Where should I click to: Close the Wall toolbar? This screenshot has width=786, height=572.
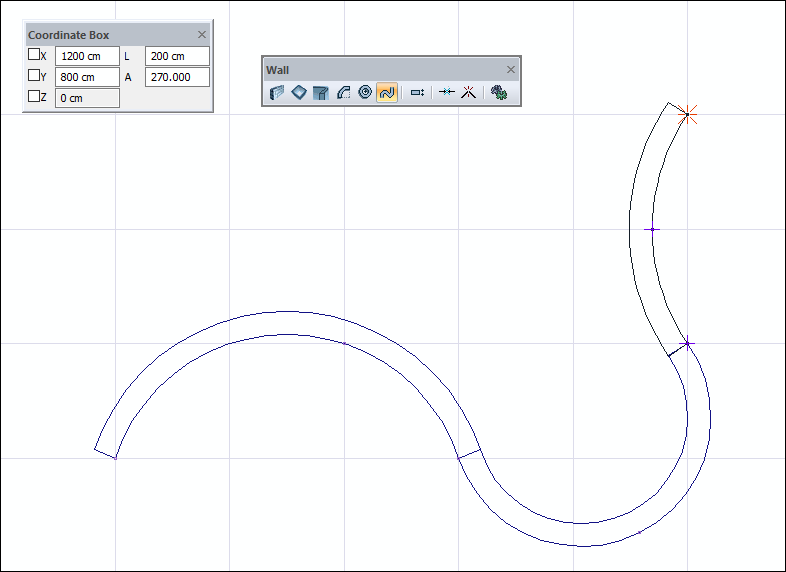click(x=511, y=70)
